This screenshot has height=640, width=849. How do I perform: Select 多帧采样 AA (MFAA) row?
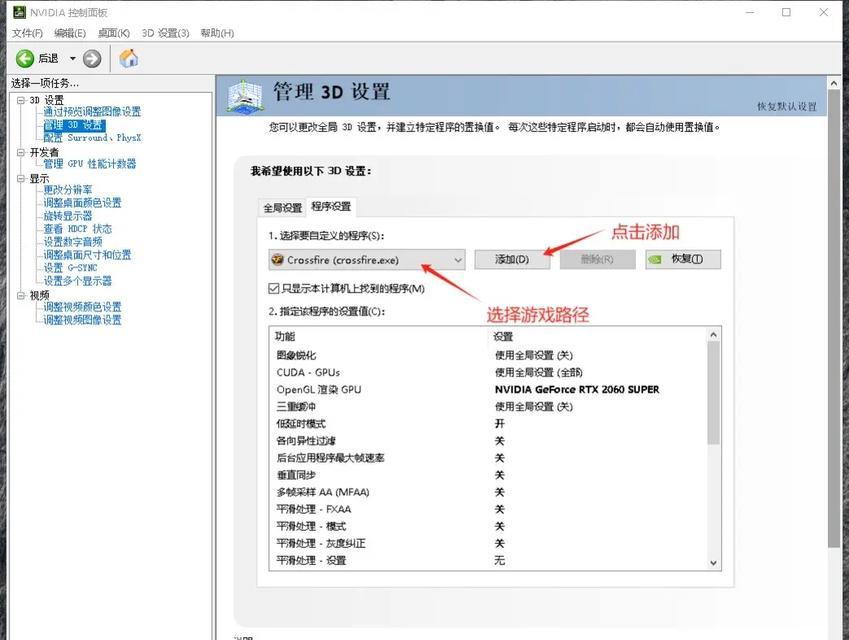(x=488, y=492)
